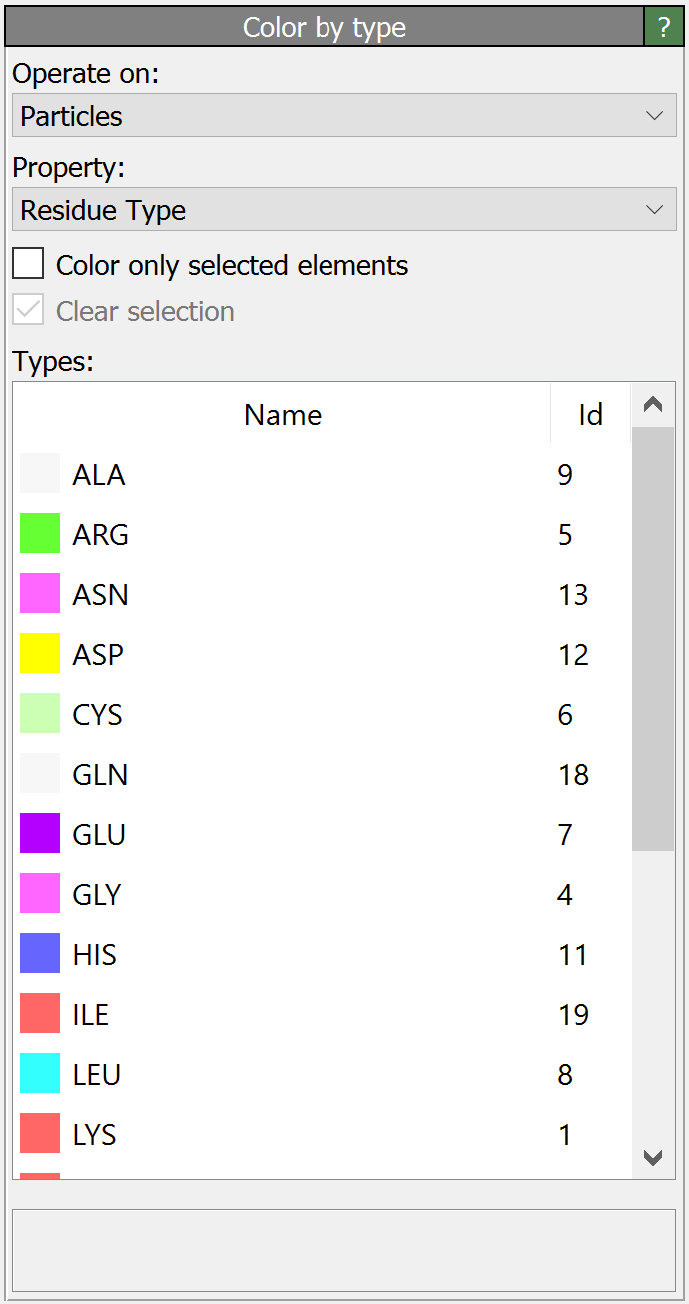The image size is (689, 1304).
Task: Click the purple GLU color swatch
Action: [x=40, y=834]
